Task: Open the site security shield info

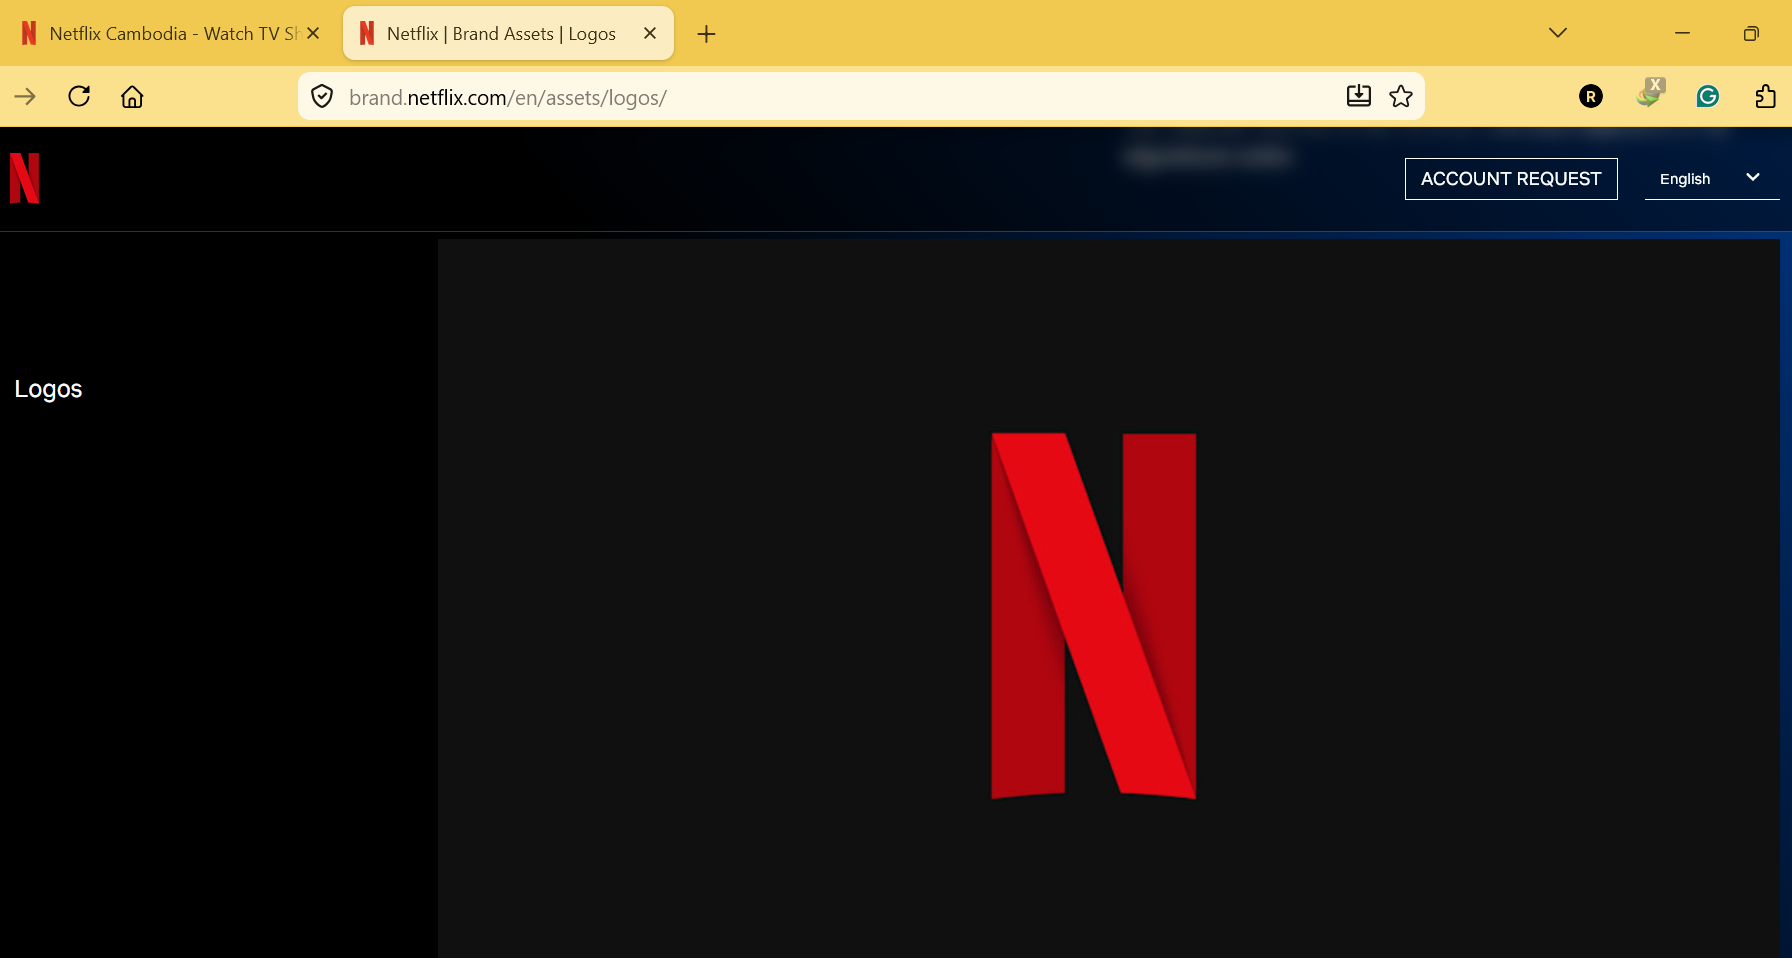Action: pyautogui.click(x=322, y=97)
